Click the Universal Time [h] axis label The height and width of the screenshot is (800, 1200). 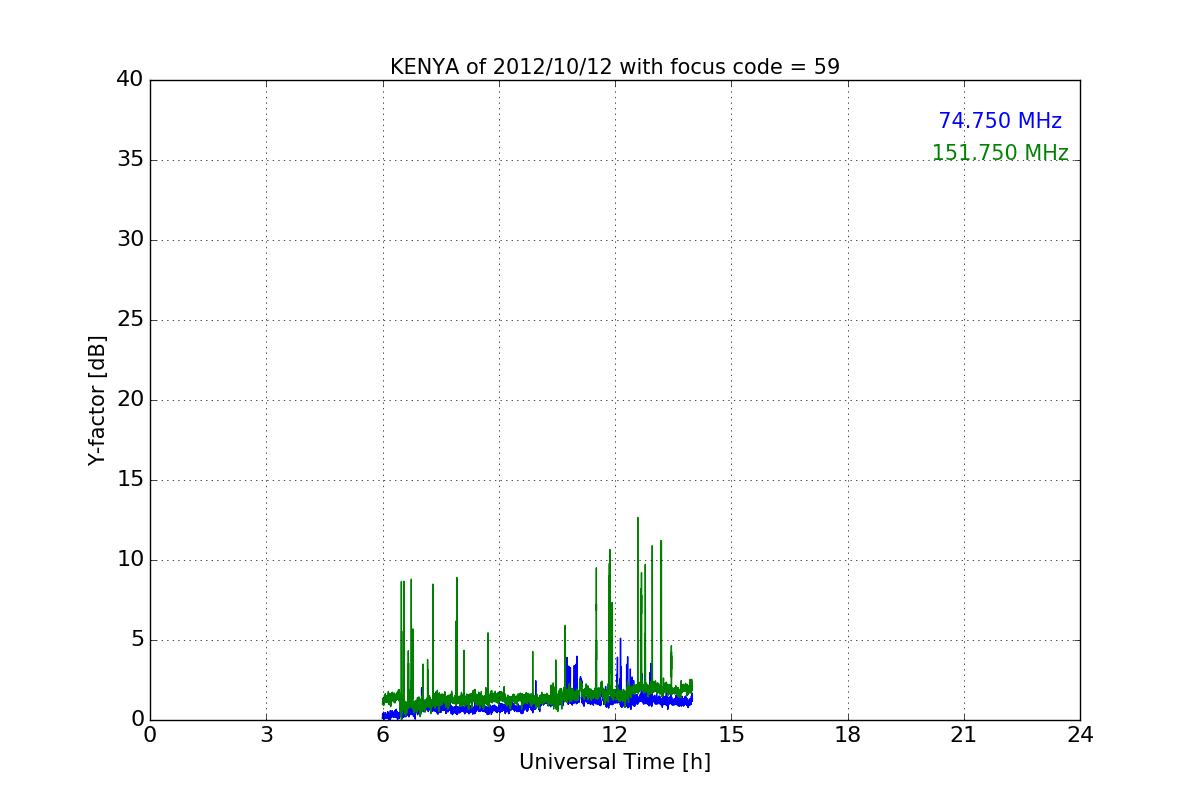point(615,762)
